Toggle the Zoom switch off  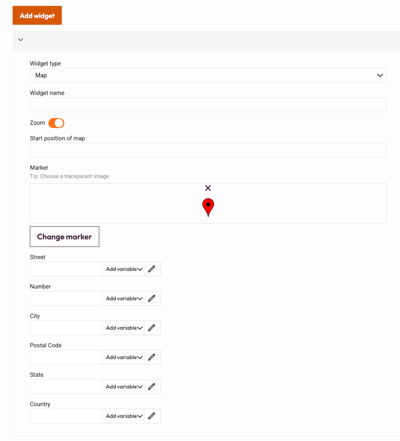click(x=56, y=123)
